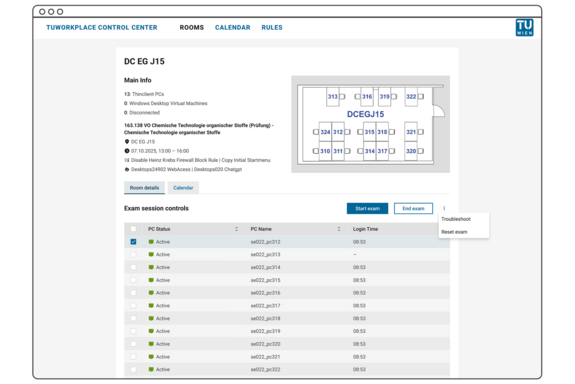The width and height of the screenshot is (575, 384).
Task: Select seat 320 on the floor plan
Action: pos(411,151)
